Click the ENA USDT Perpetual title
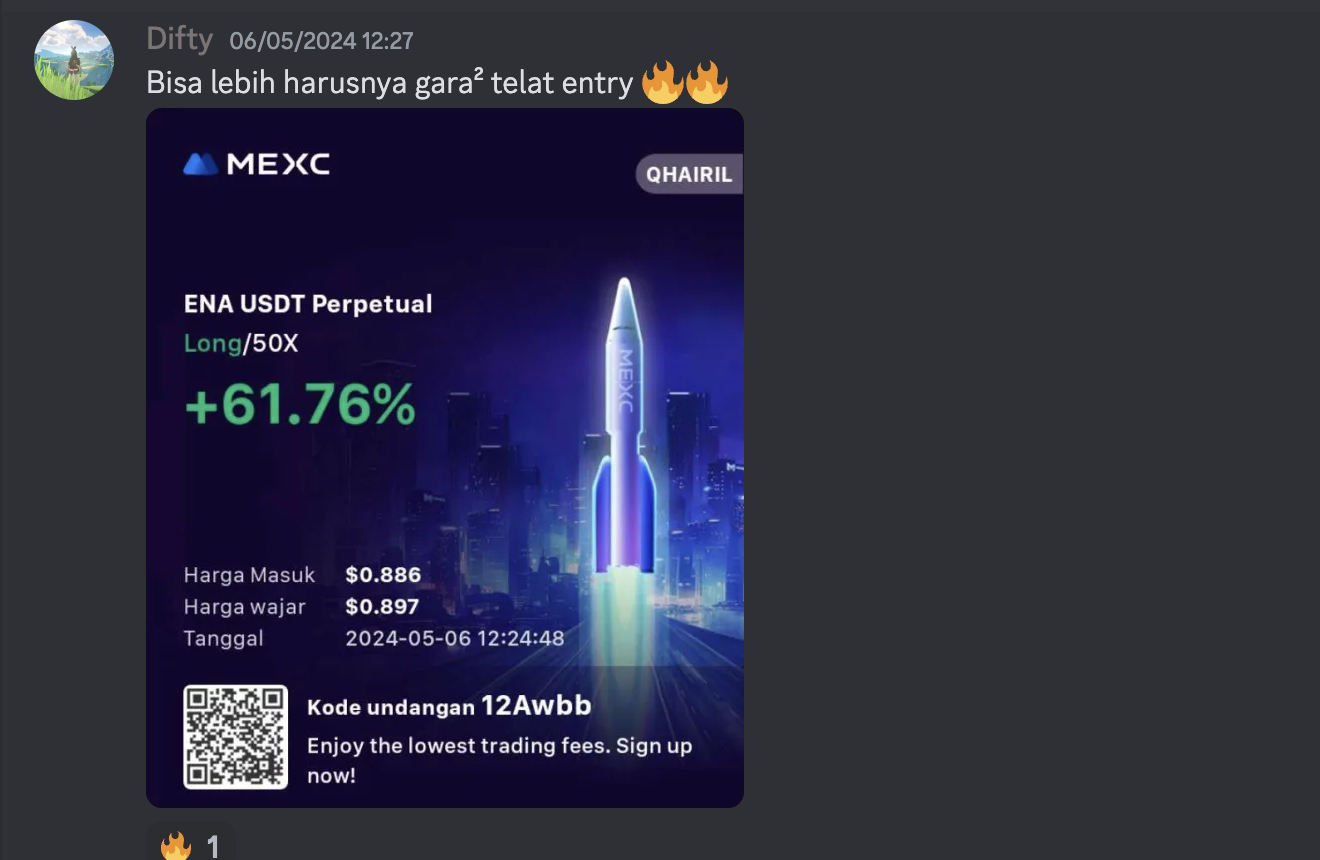Image resolution: width=1320 pixels, height=860 pixels. point(308,304)
